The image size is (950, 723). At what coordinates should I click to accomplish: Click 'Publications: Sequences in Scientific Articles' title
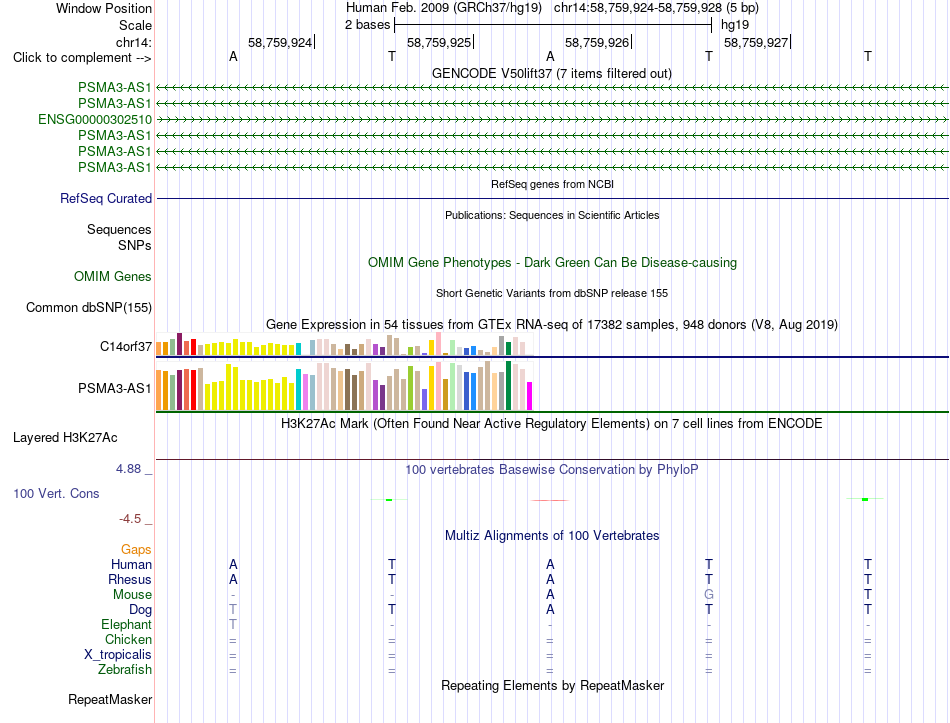(552, 215)
